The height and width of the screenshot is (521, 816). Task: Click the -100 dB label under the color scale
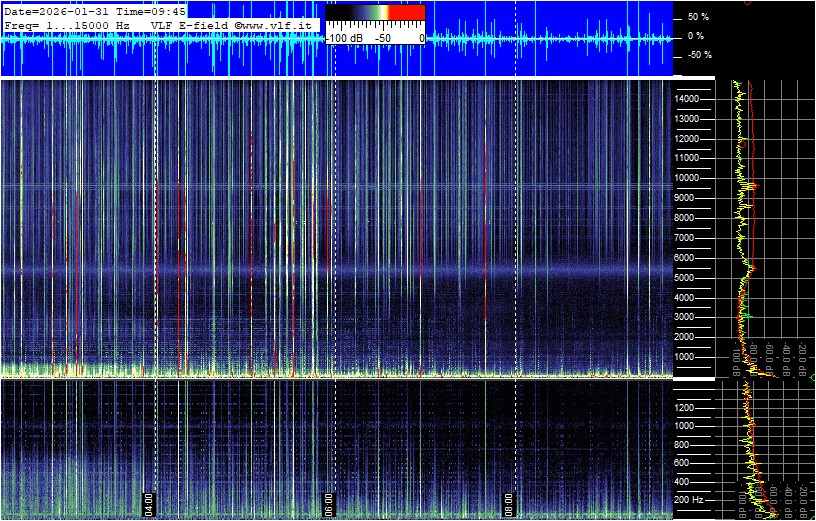pos(345,39)
